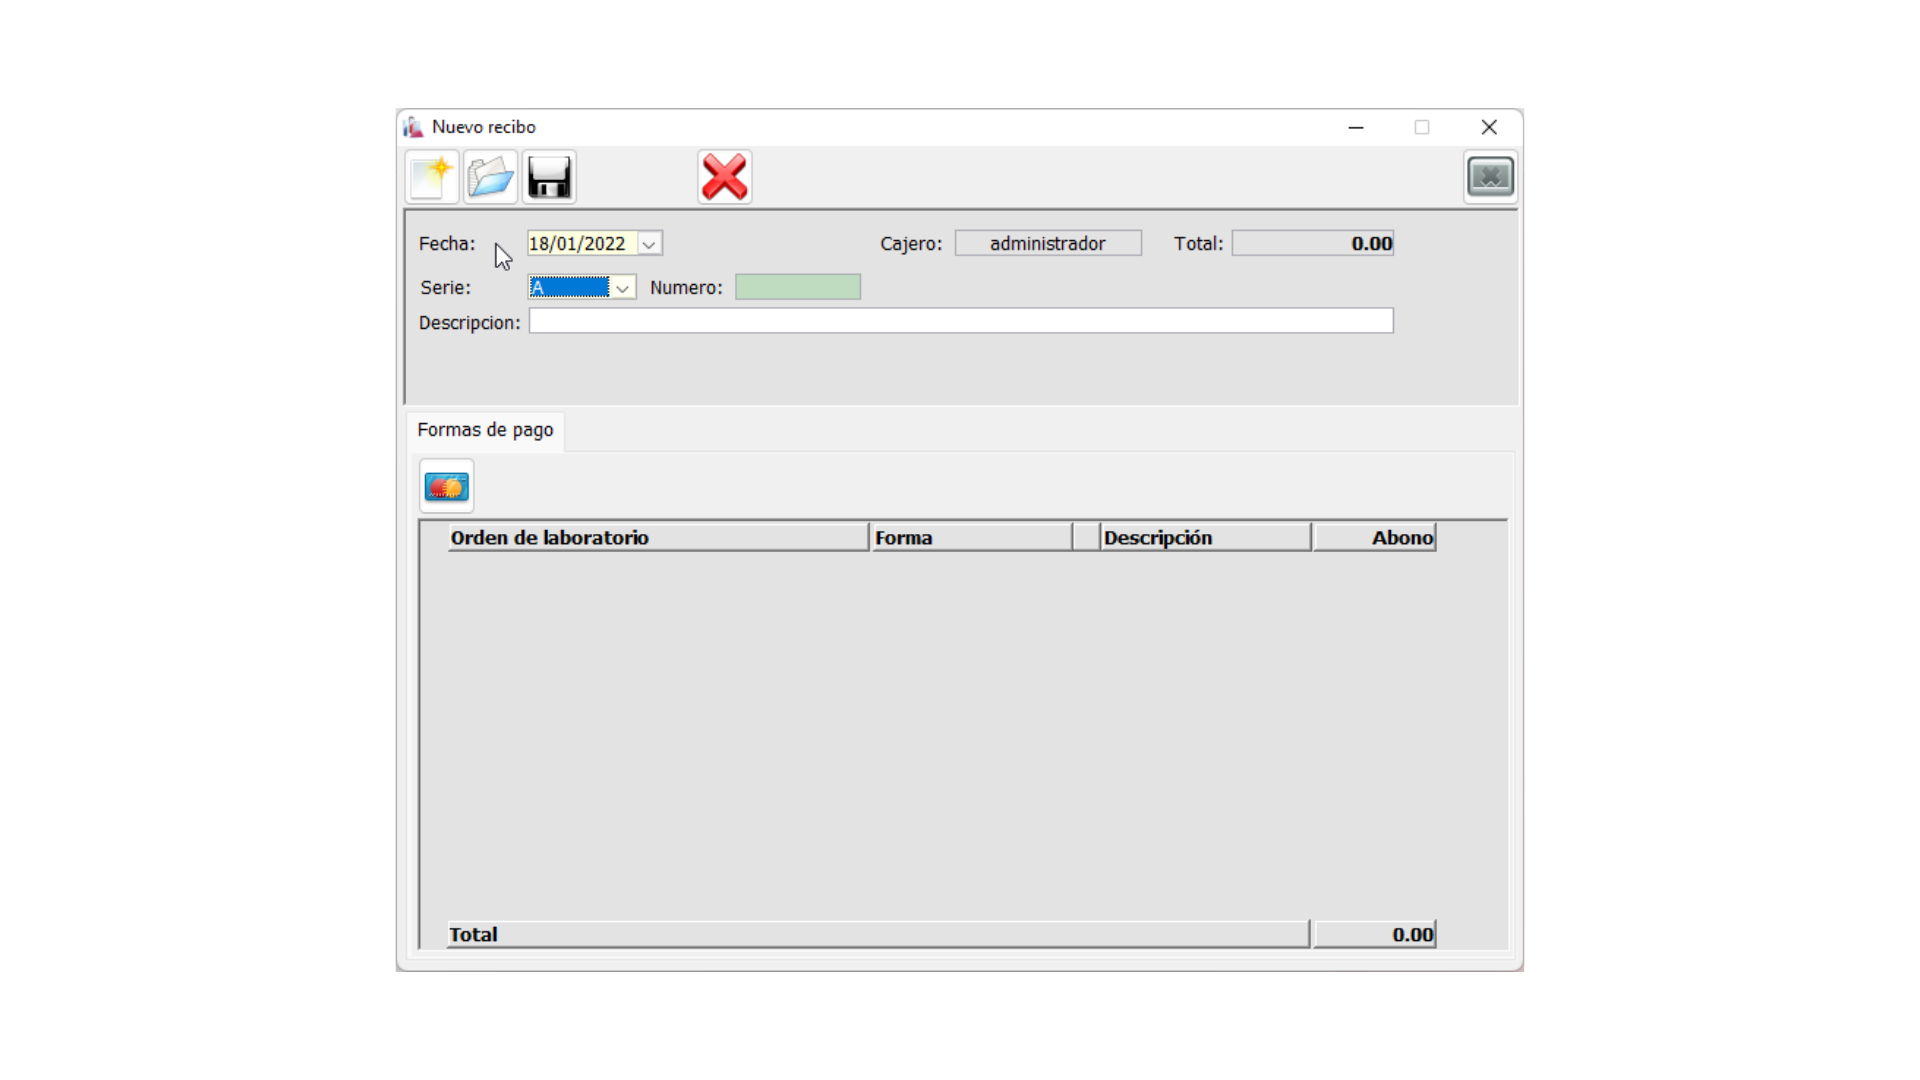
Task: Open an existing receipt via the folder icon
Action: [x=490, y=178]
